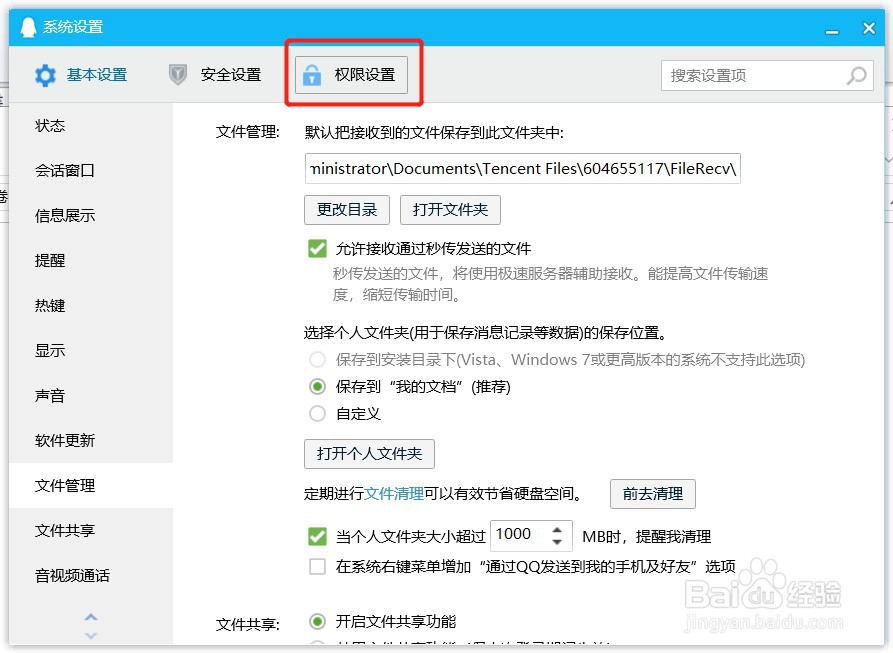Click the 前去清理 button
This screenshot has height=653, width=893.
point(652,493)
